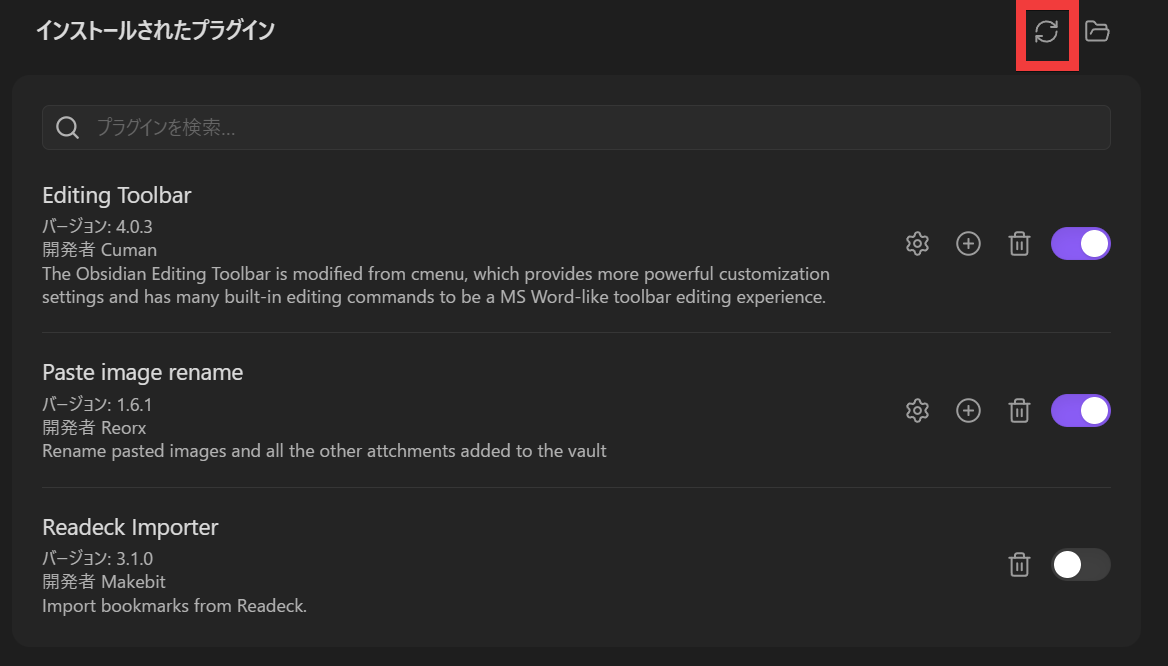Viewport: 1168px width, 666px height.
Task: Open Editing Toolbar settings gear
Action: click(917, 243)
